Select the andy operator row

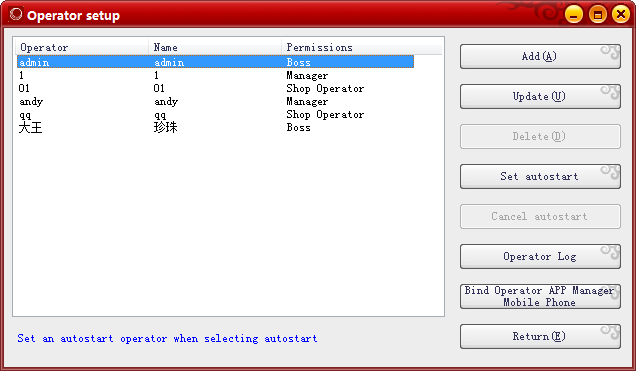pyautogui.click(x=215, y=101)
